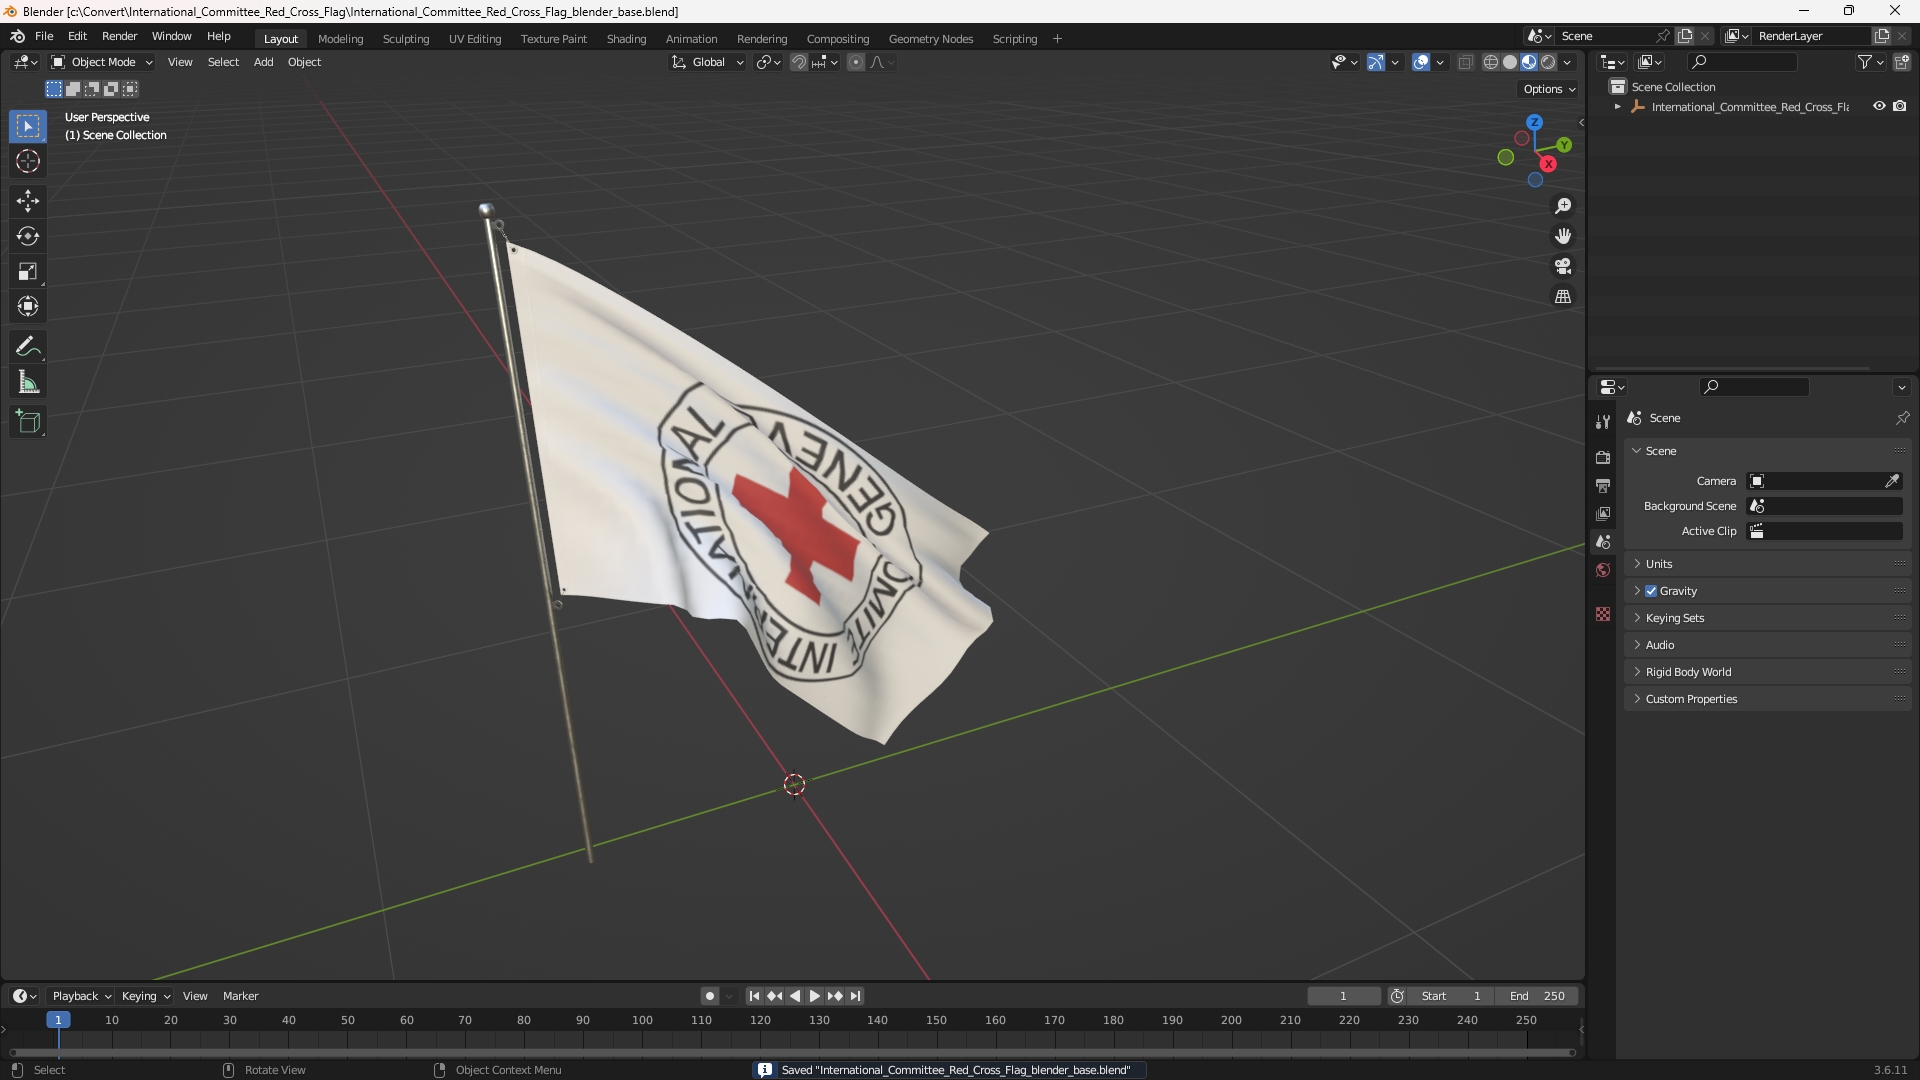Play the animation in reverse
Screen dimensions: 1920x1080
[x=795, y=996]
